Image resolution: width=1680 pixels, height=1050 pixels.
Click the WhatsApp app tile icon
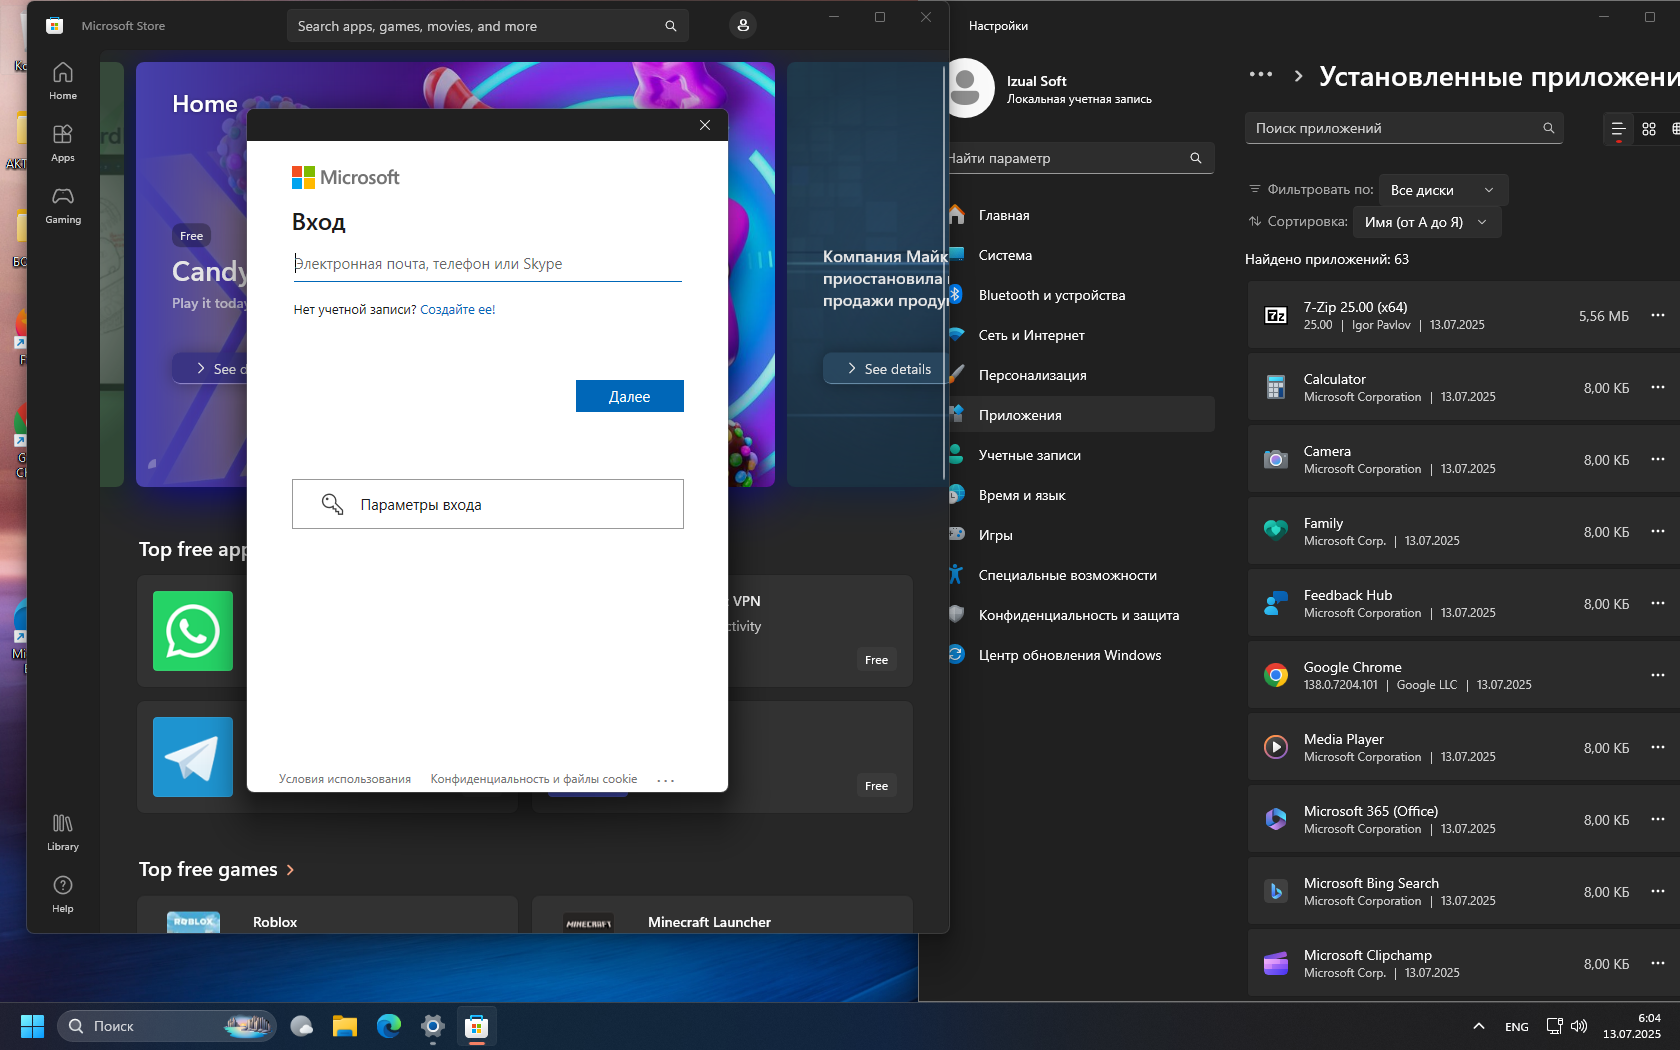tap(193, 631)
